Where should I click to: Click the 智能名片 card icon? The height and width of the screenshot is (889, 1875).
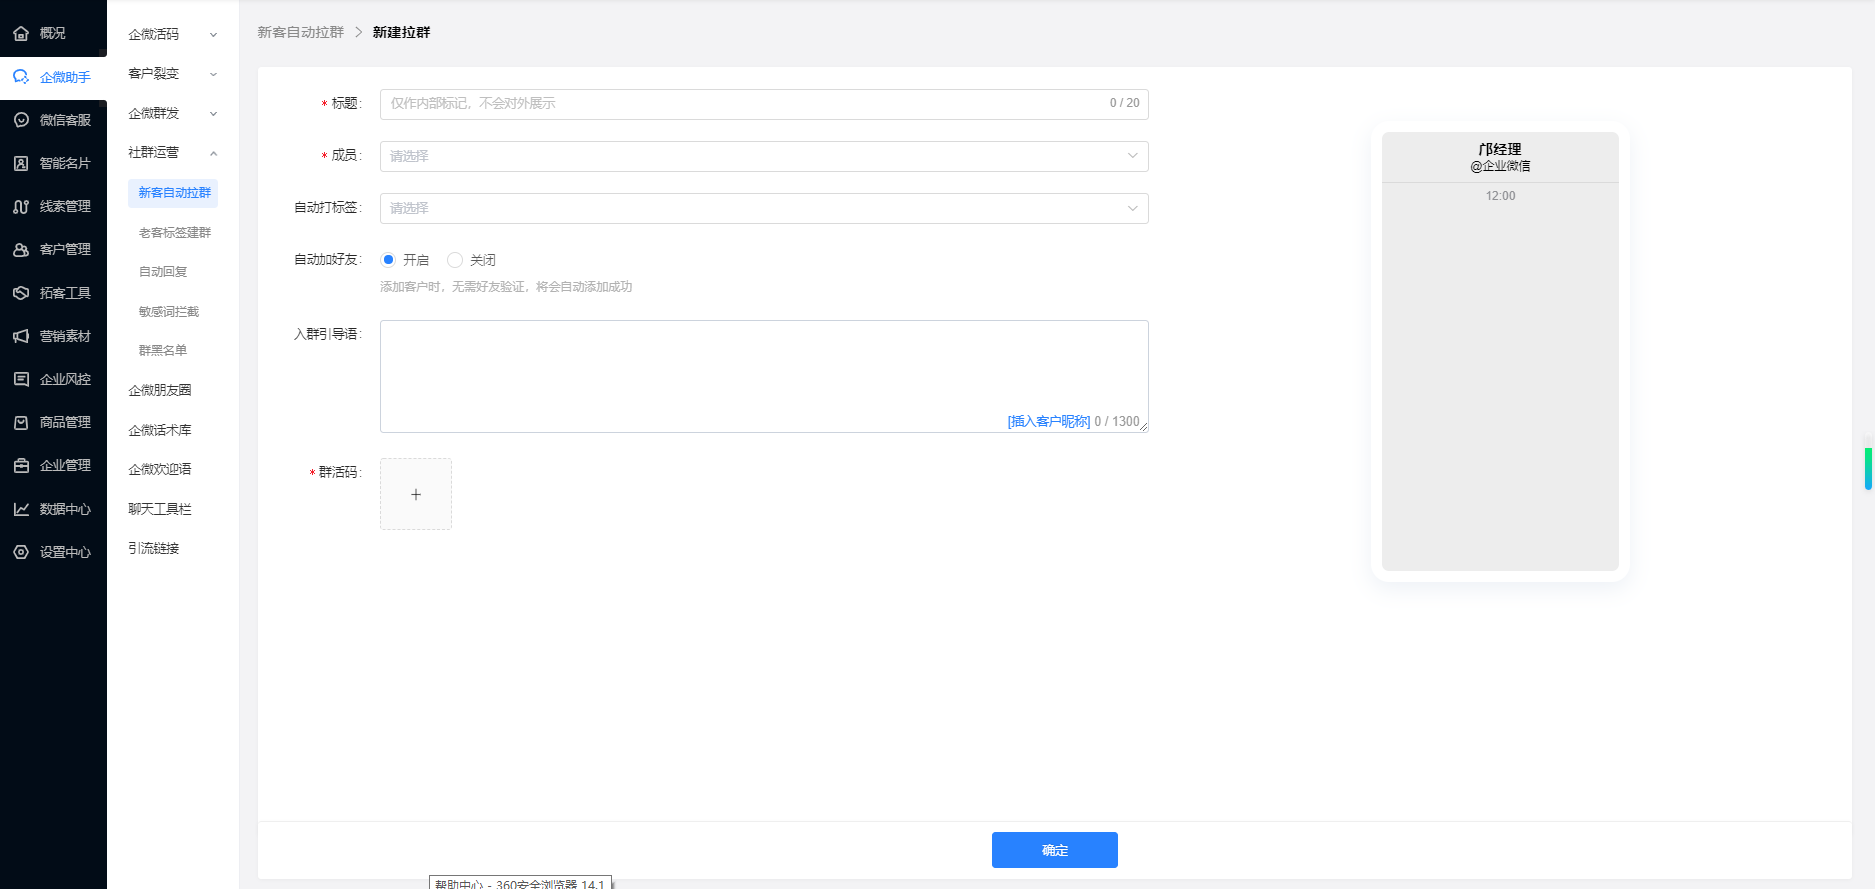pos(21,163)
